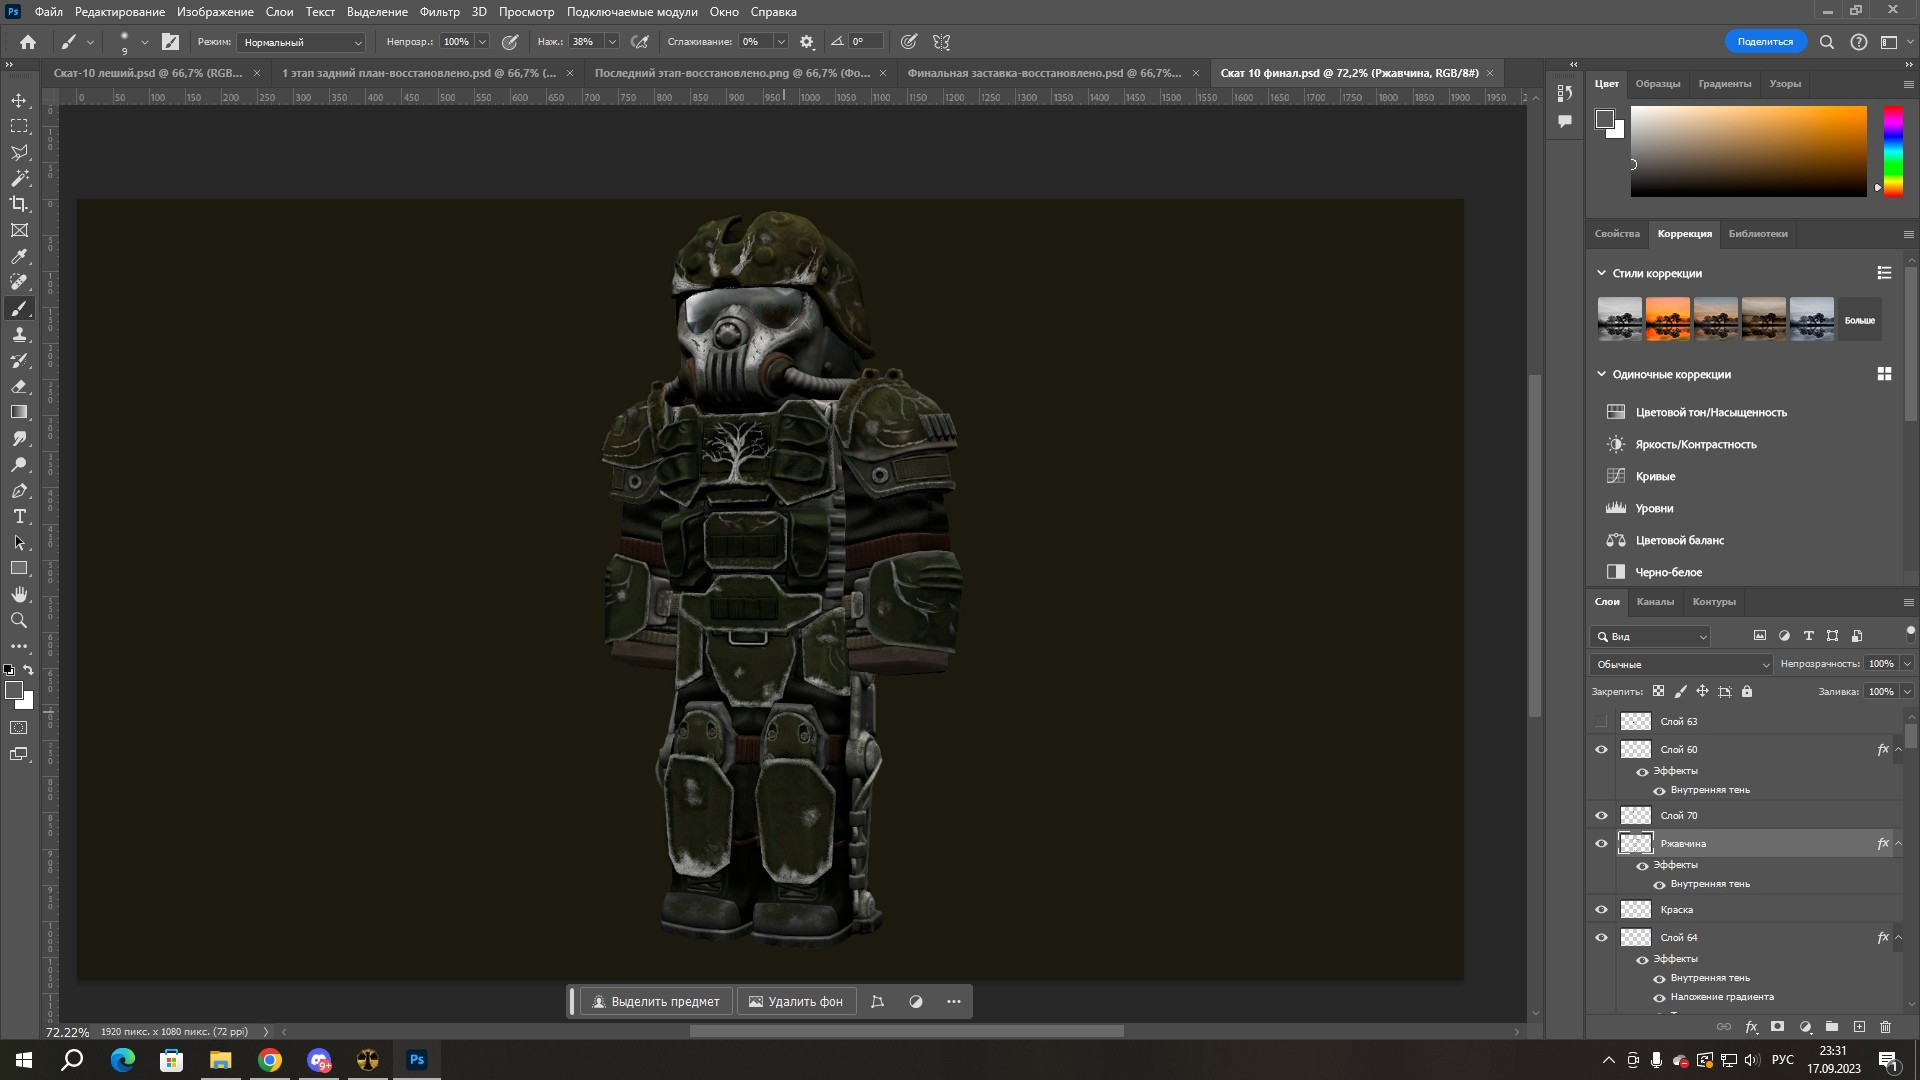
Task: Select the Rectangular Marquee tool
Action: coord(19,126)
